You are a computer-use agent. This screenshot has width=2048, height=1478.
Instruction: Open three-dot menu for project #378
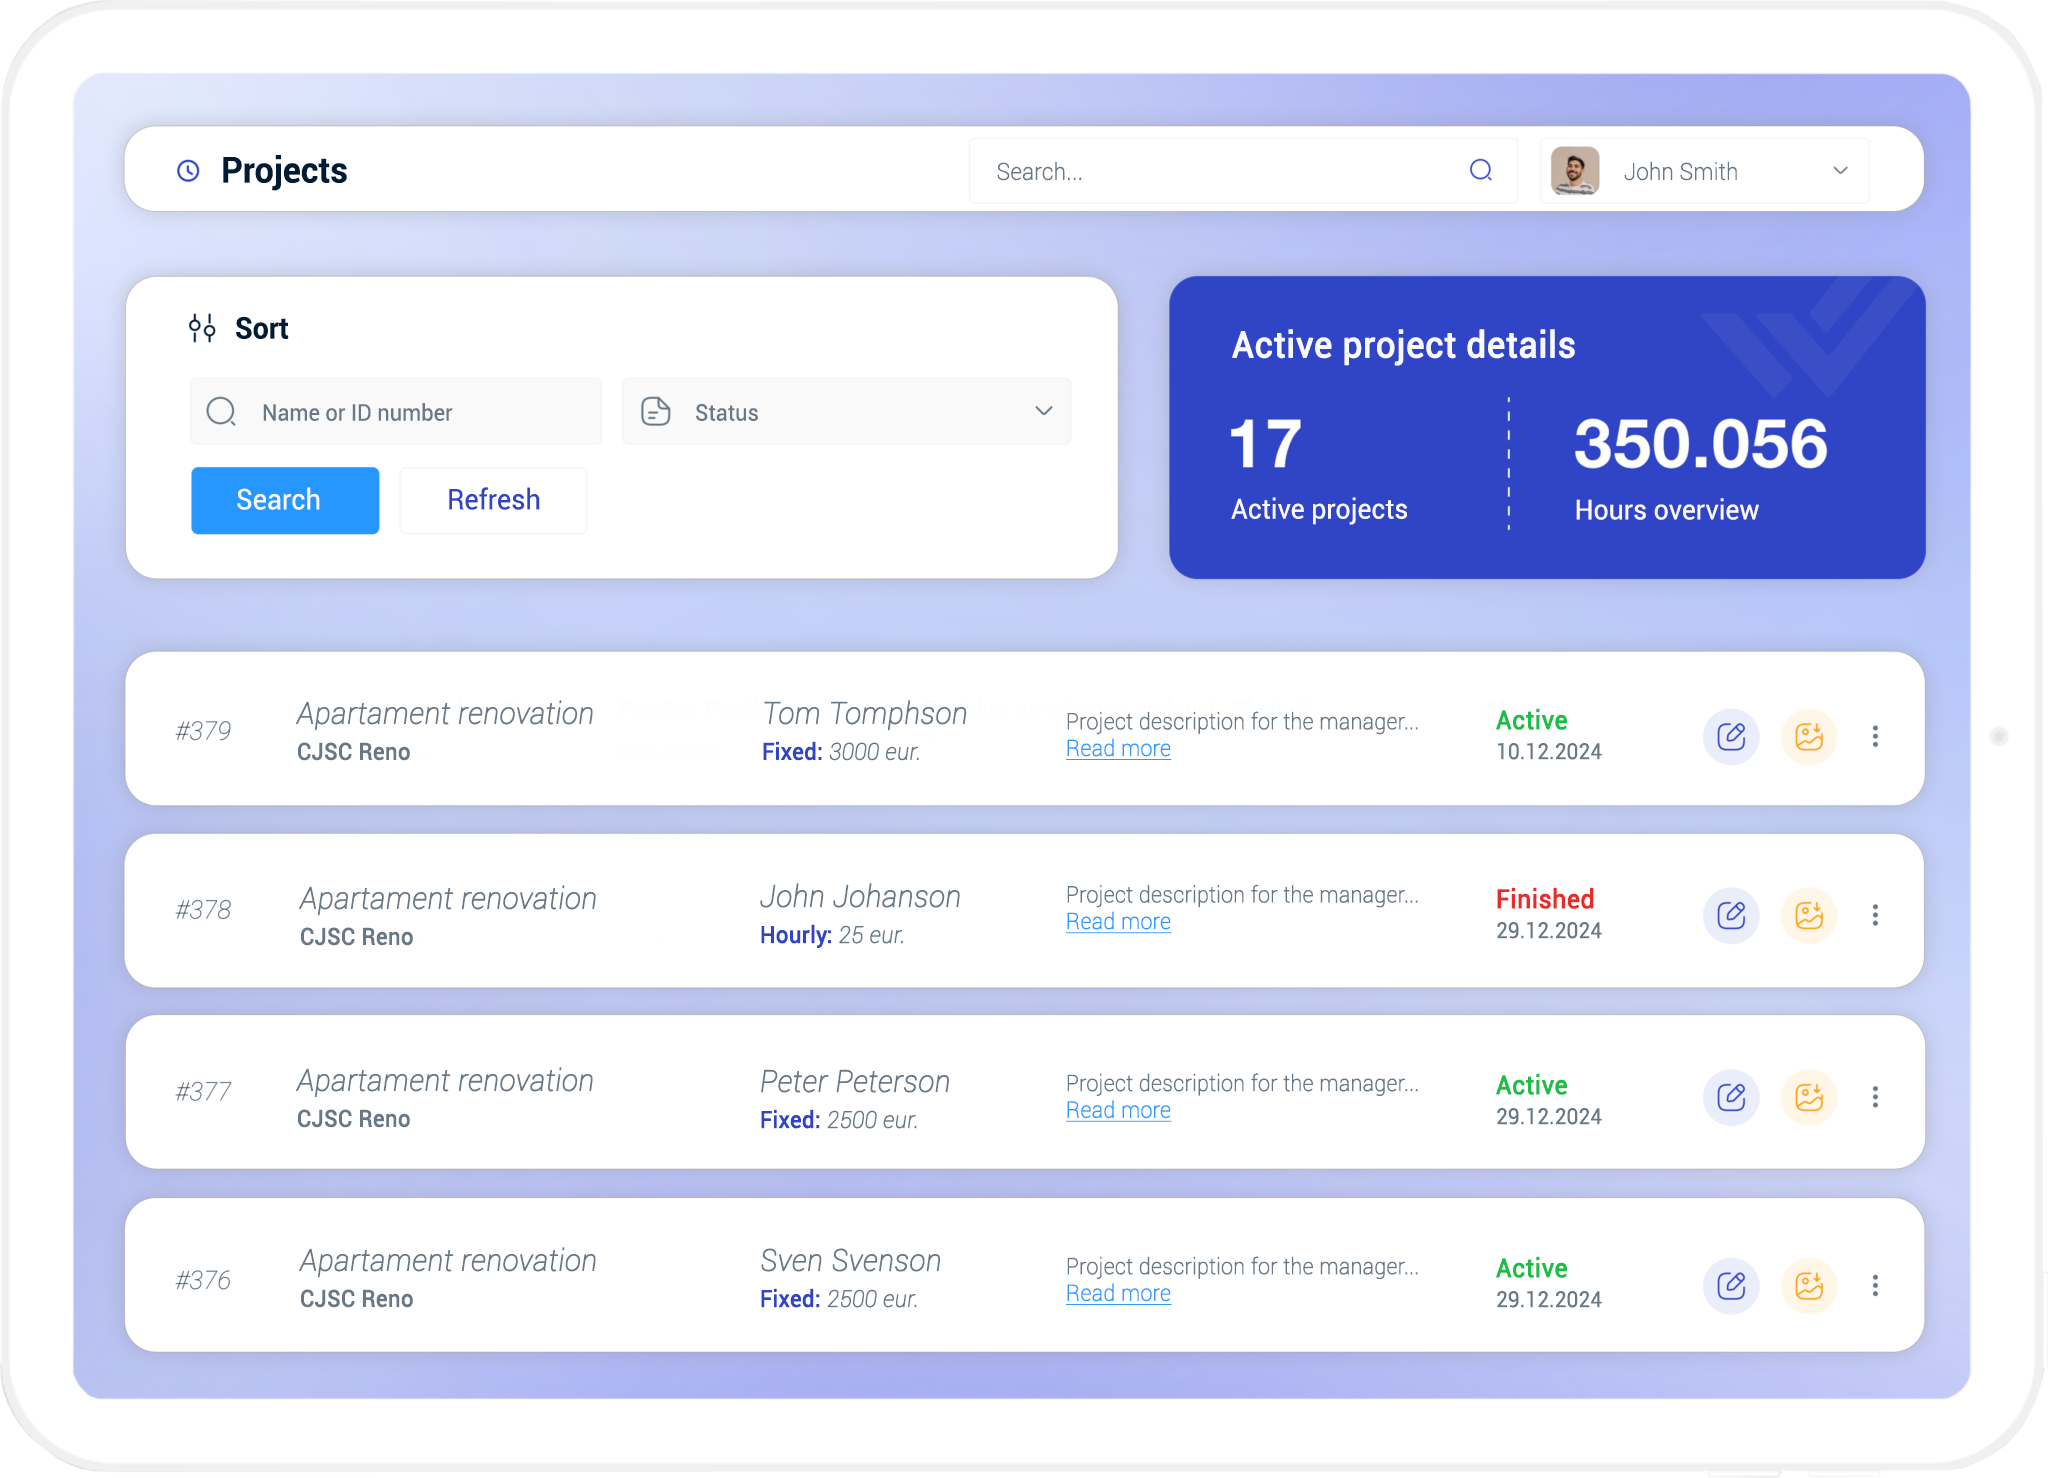coord(1875,915)
